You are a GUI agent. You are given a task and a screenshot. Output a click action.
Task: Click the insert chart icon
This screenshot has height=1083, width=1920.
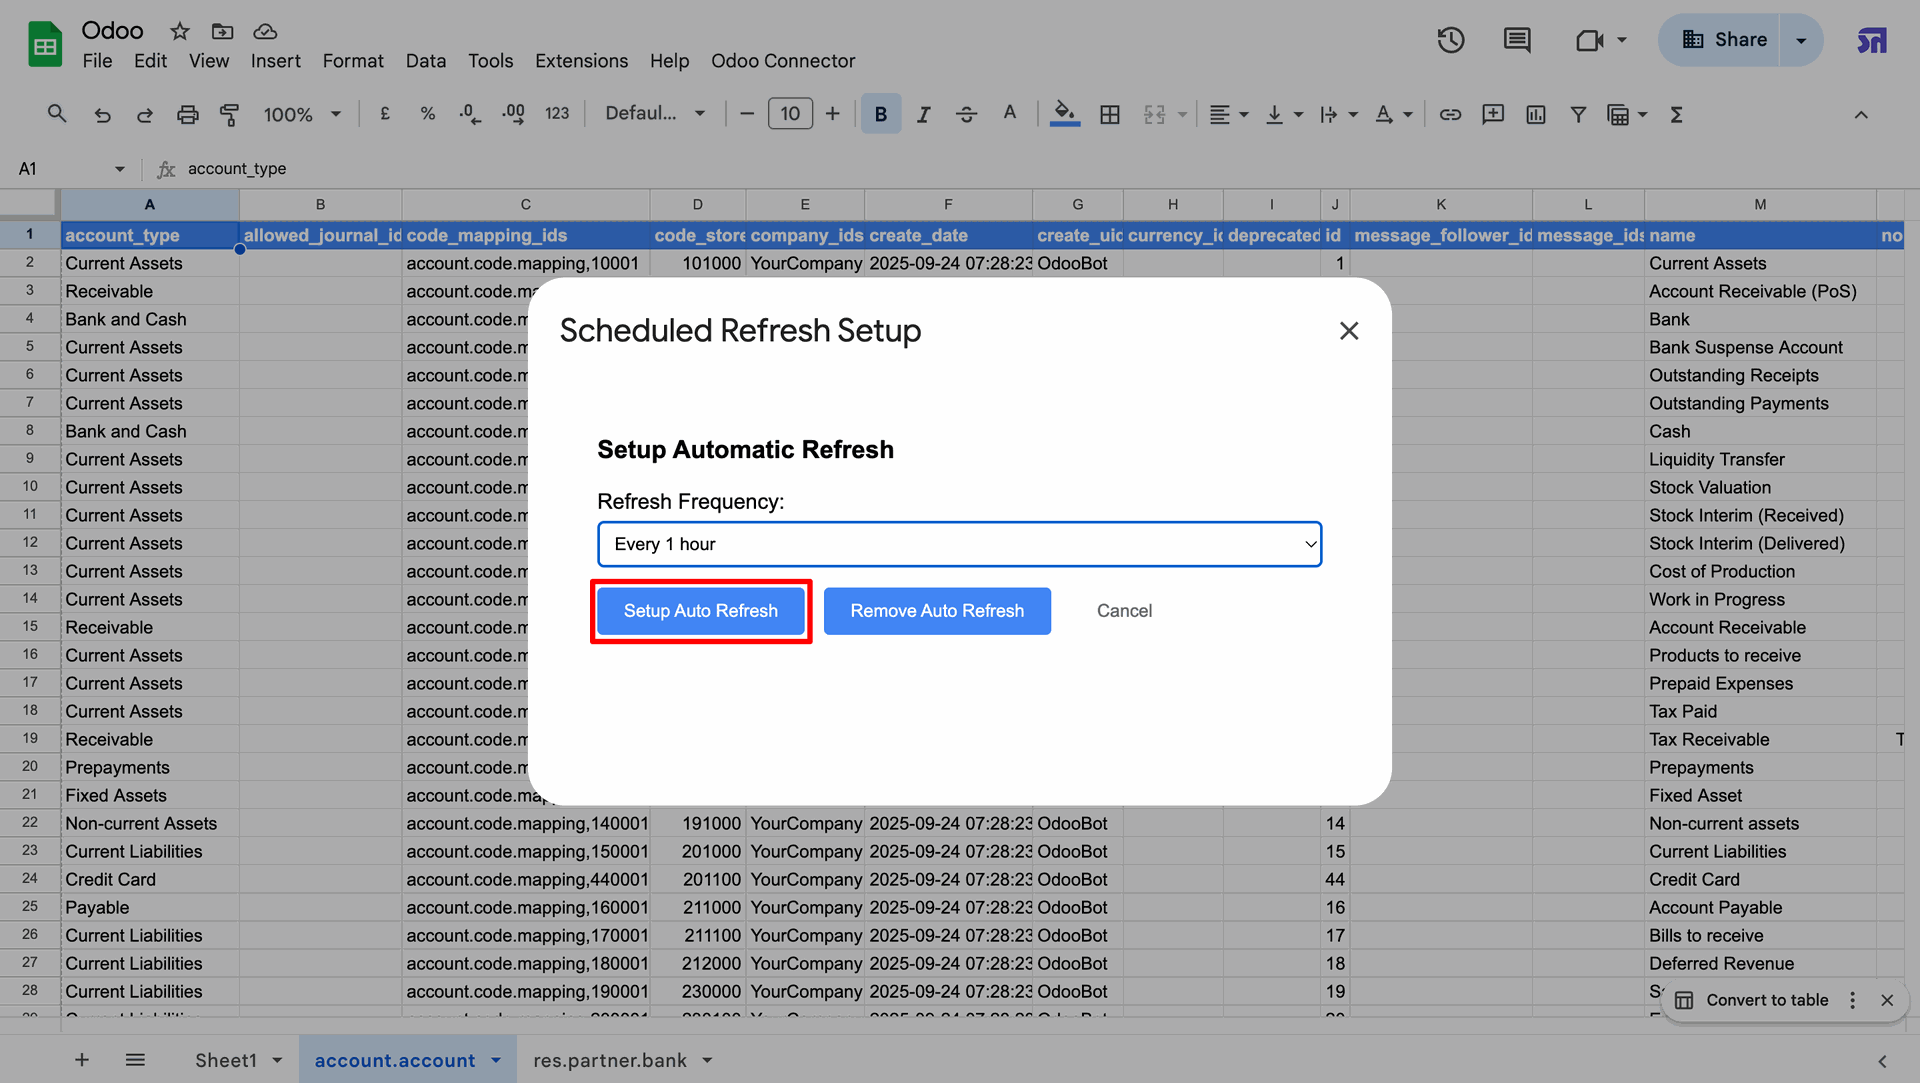click(1535, 114)
